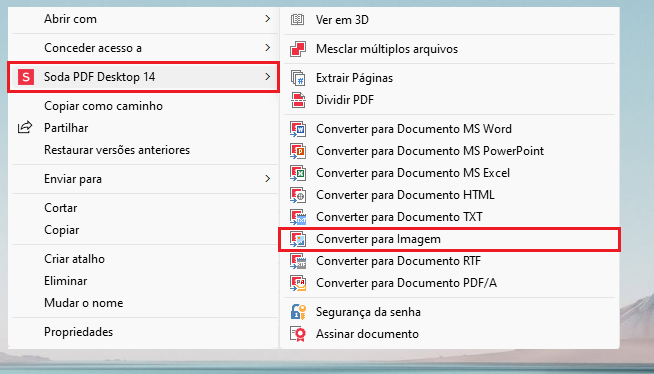Choose Mesclar múltiplos arquivos
654x374 pixels.
450,49
